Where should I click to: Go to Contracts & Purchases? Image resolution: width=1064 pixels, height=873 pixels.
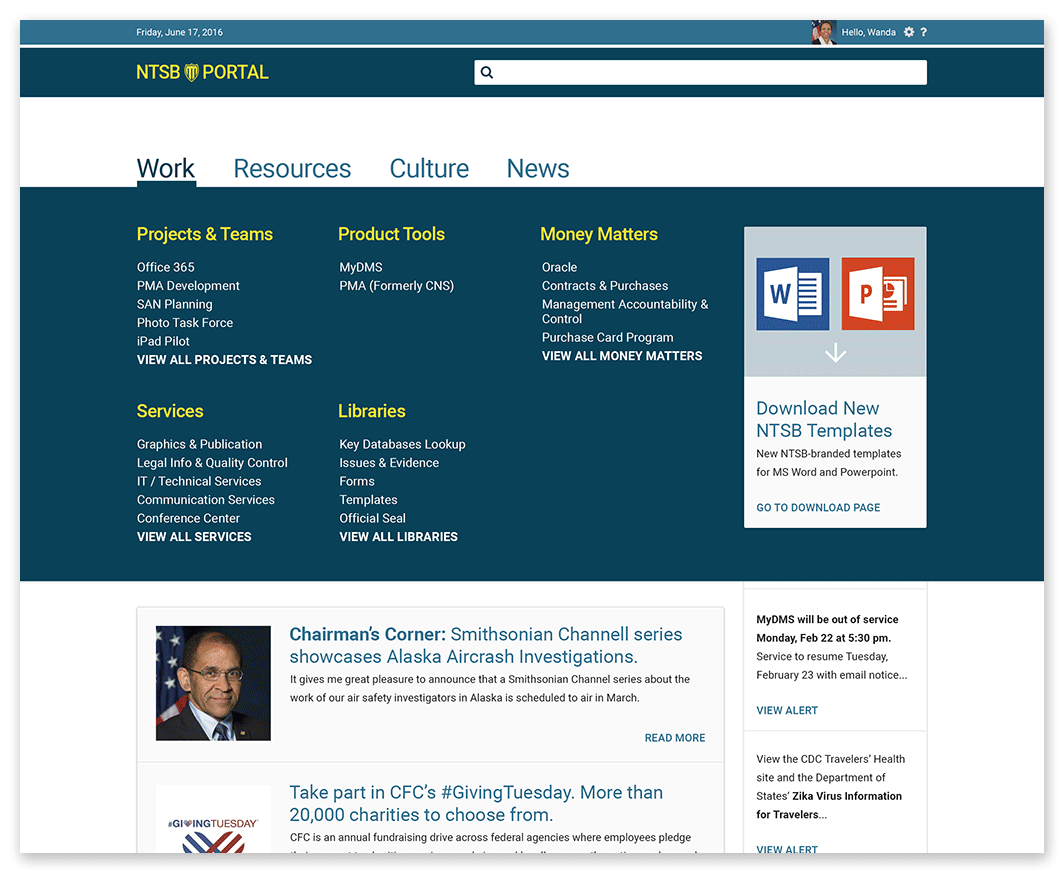(x=605, y=286)
